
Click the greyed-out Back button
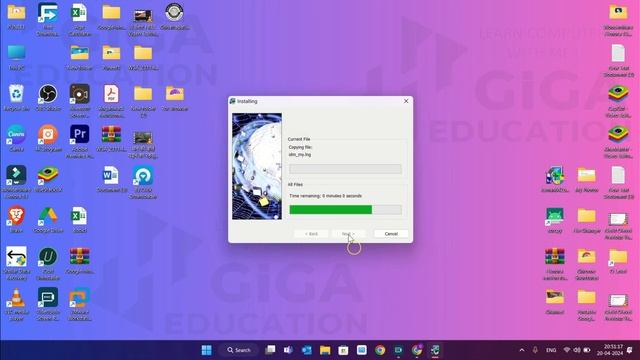[x=311, y=234]
